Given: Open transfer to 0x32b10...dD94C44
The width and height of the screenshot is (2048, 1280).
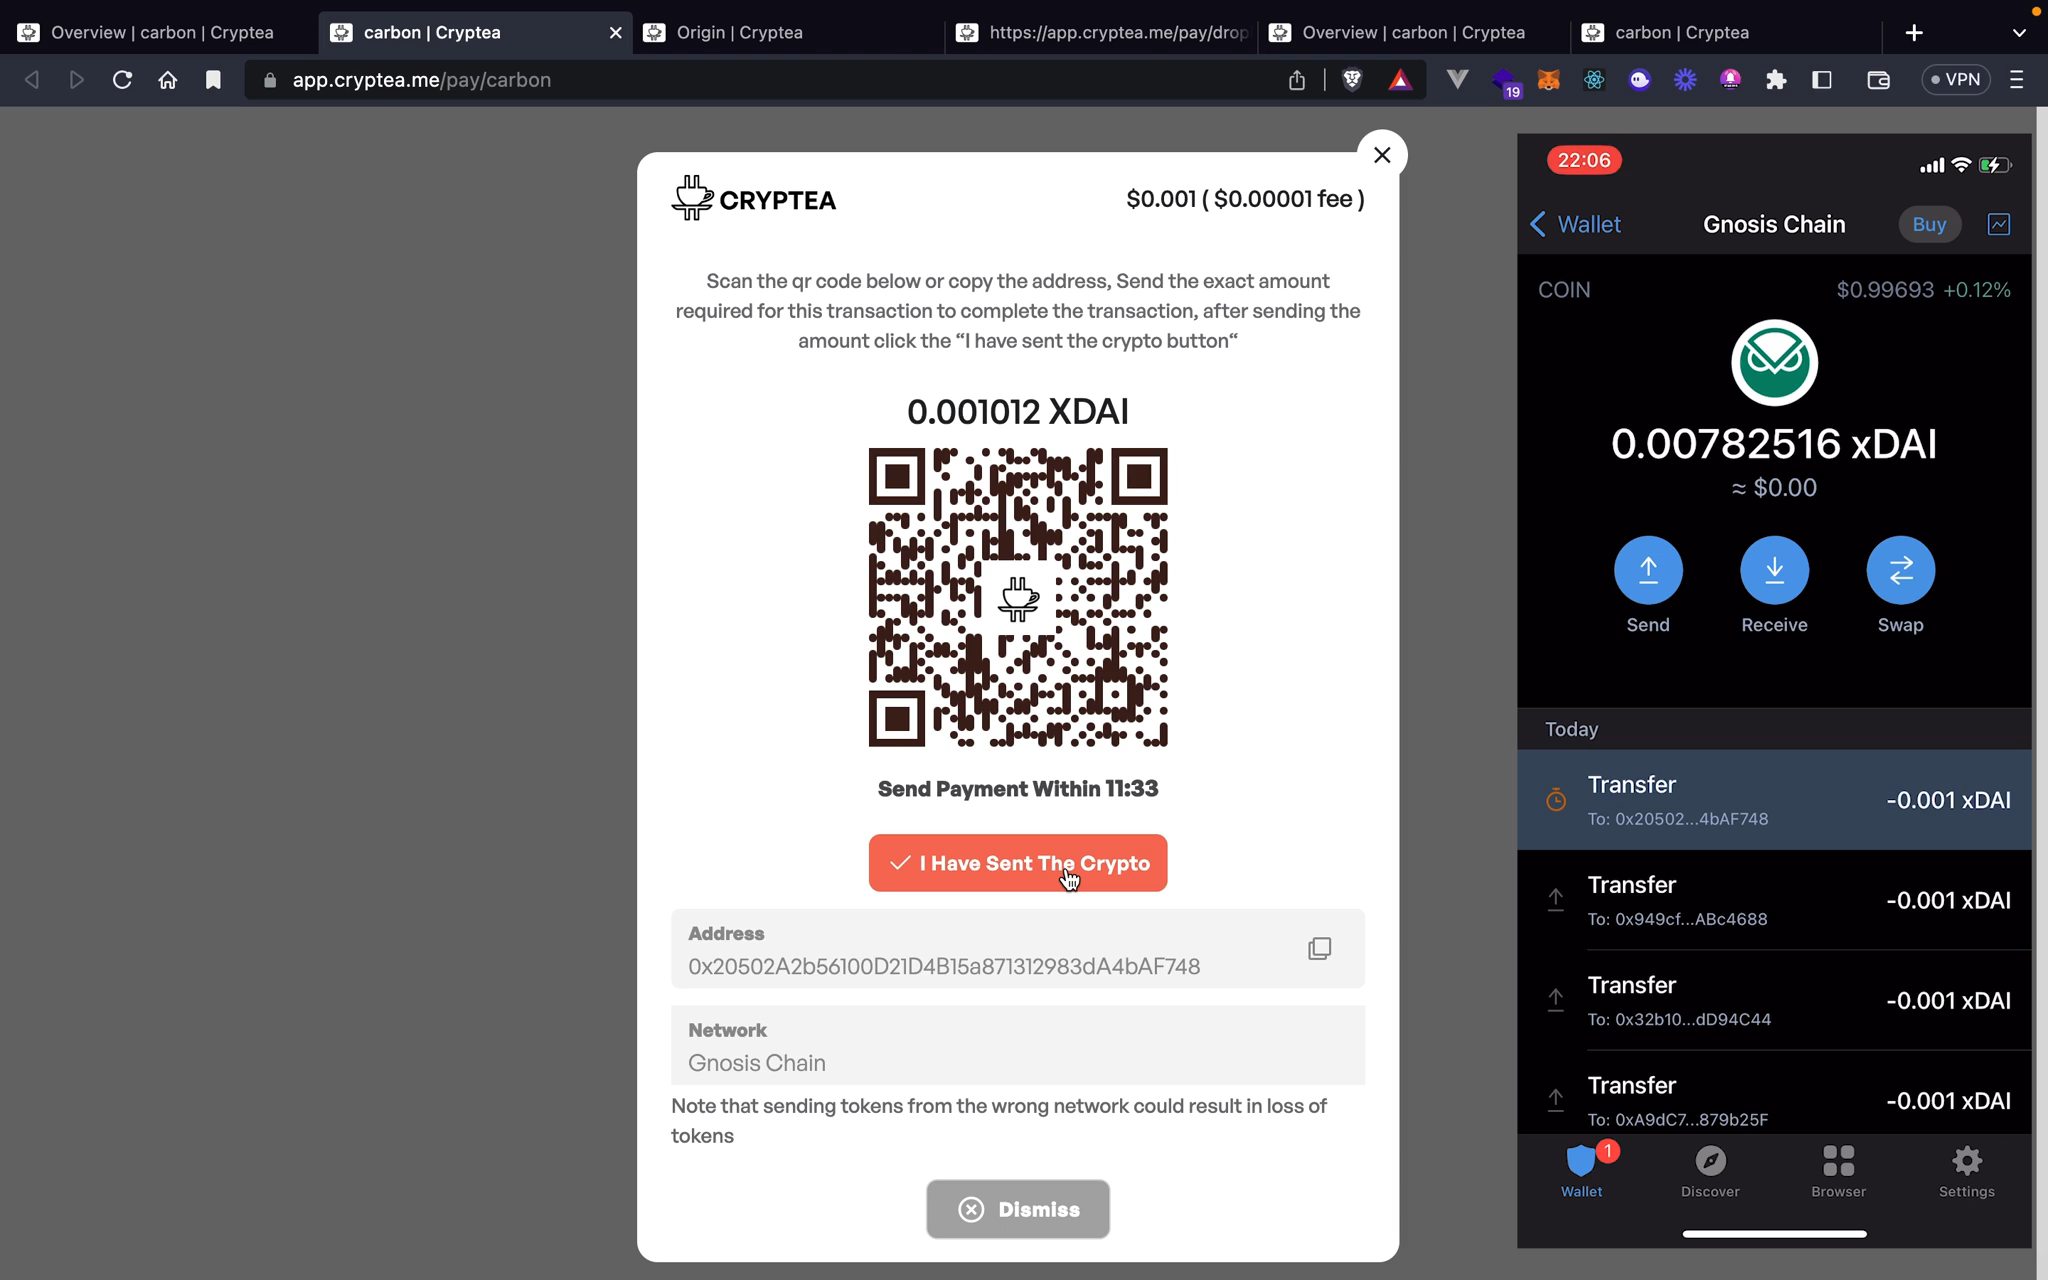Looking at the screenshot, I should pos(1774,1000).
